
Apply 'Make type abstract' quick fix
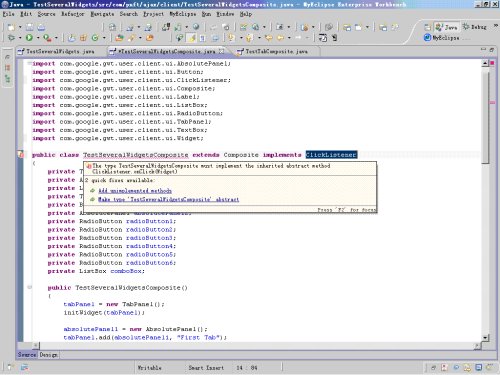(169, 199)
